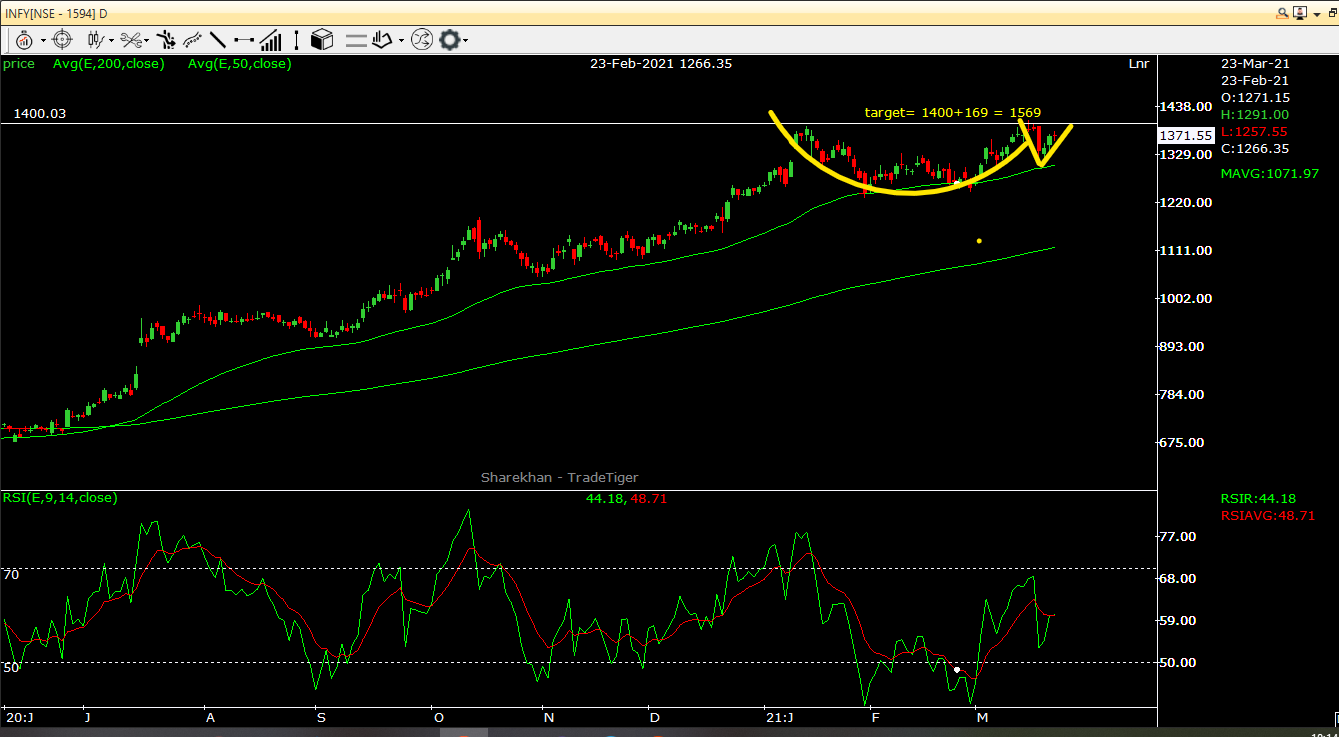Click the 'price' legend label
This screenshot has width=1339, height=737.
[x=19, y=64]
